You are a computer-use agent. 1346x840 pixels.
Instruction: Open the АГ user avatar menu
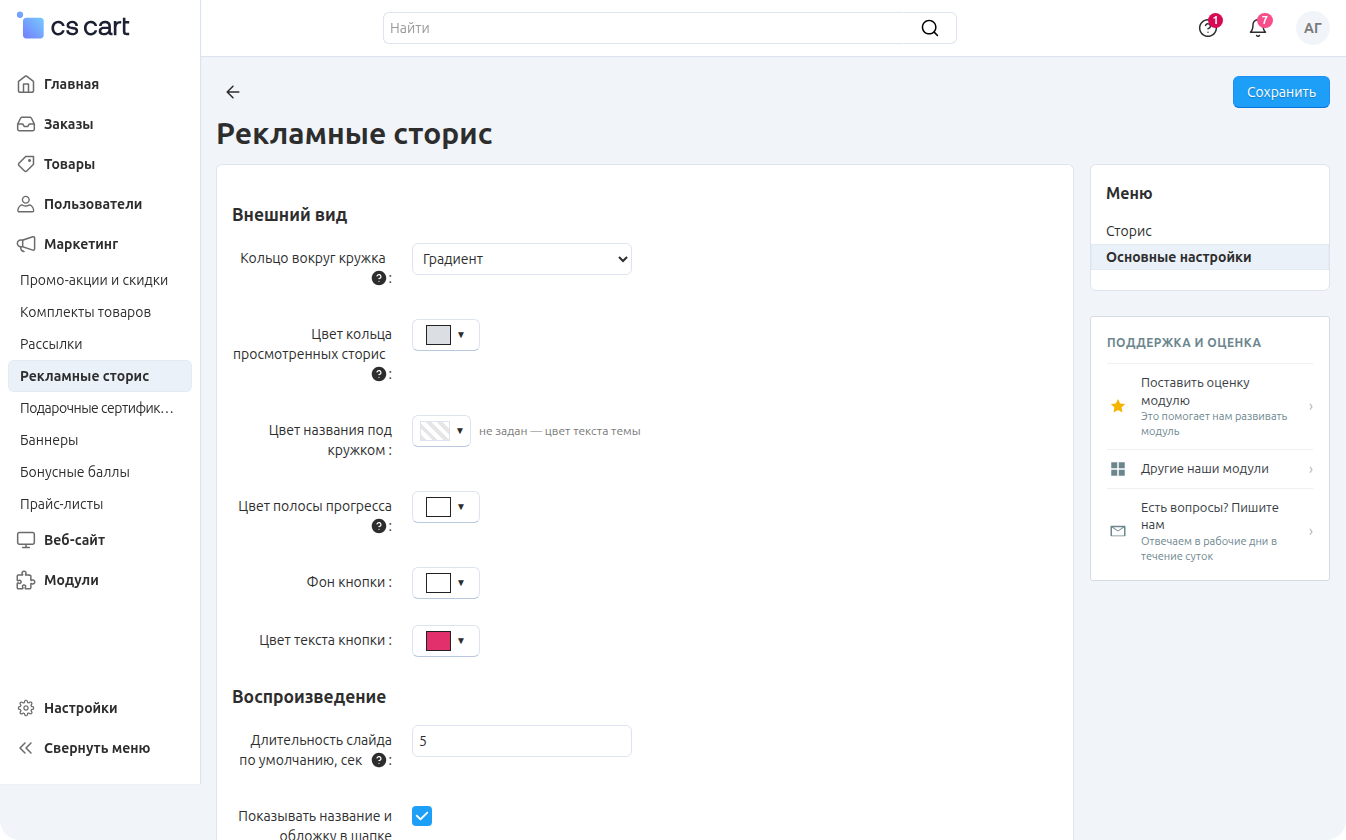(x=1313, y=28)
